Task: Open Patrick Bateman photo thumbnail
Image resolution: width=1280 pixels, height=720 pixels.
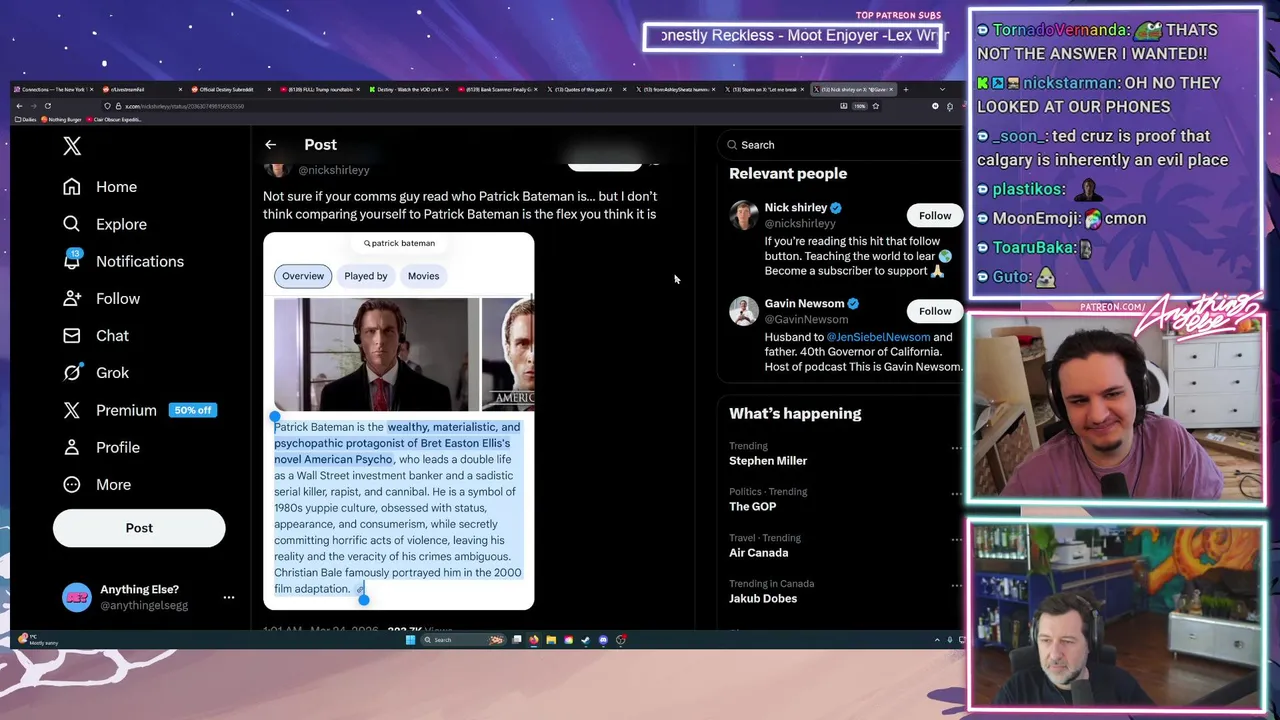Action: 377,354
